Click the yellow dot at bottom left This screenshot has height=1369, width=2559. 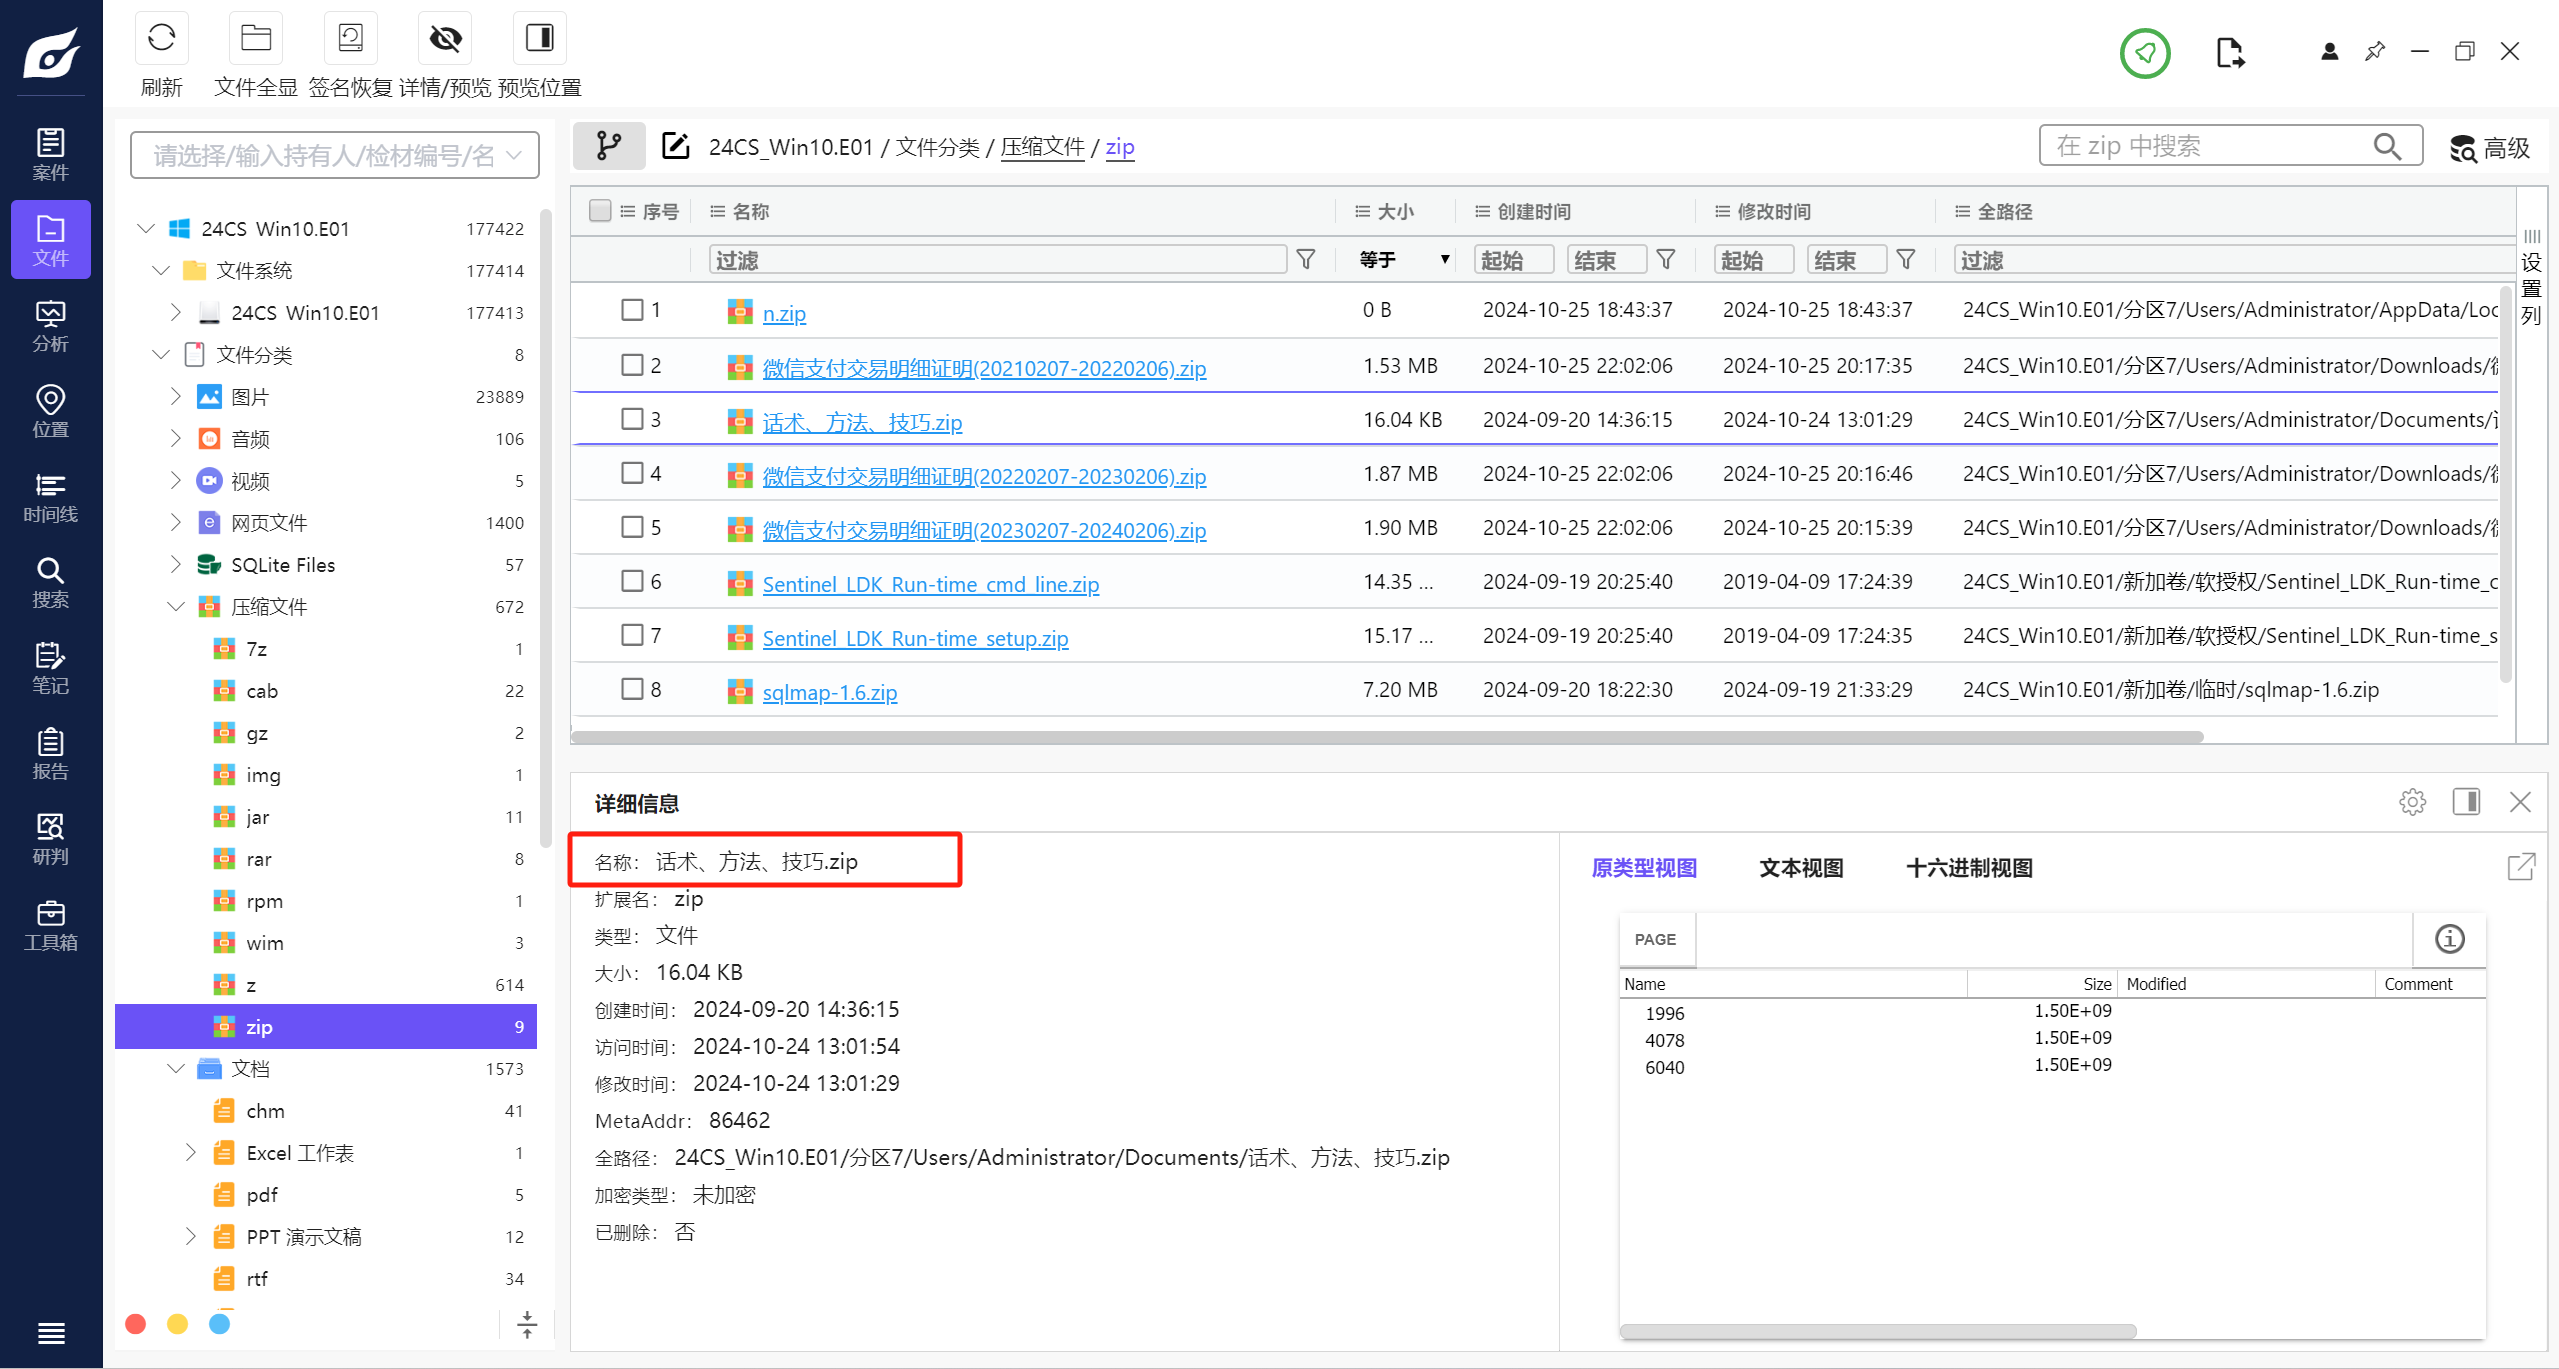tap(178, 1324)
